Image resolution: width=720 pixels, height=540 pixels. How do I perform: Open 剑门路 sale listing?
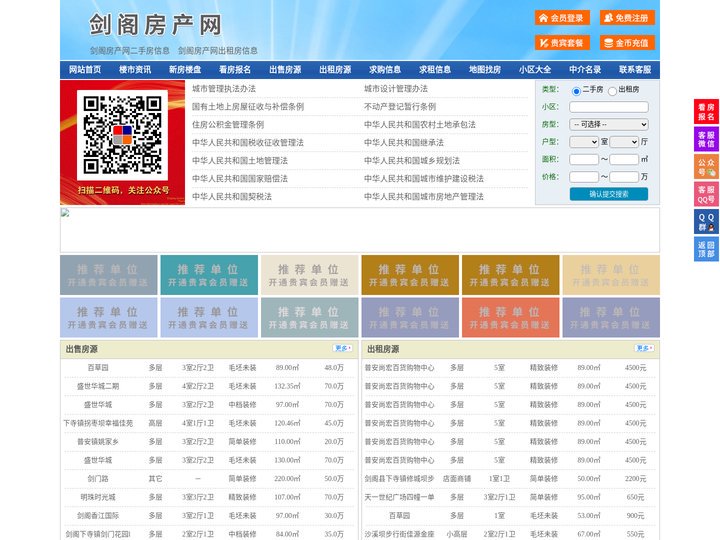click(98, 478)
